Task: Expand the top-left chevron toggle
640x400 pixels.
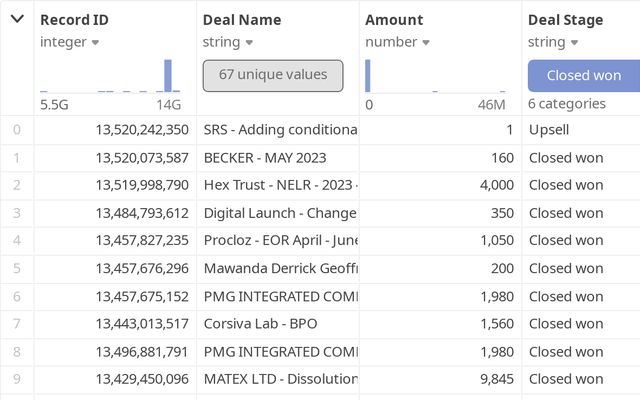Action: (x=17, y=19)
